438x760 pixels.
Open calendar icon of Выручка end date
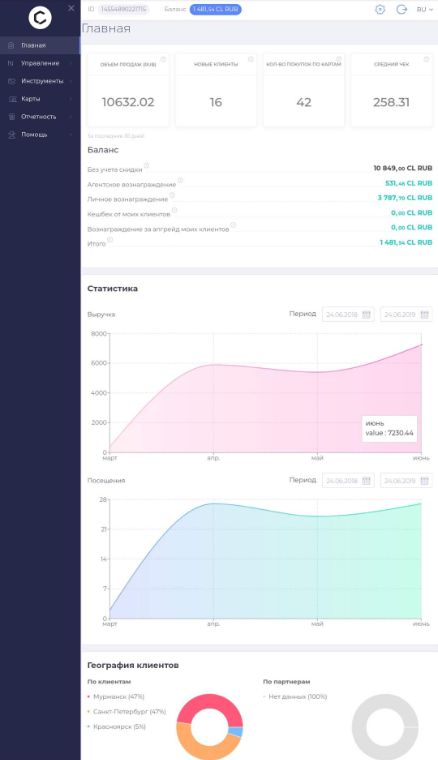coord(424,315)
